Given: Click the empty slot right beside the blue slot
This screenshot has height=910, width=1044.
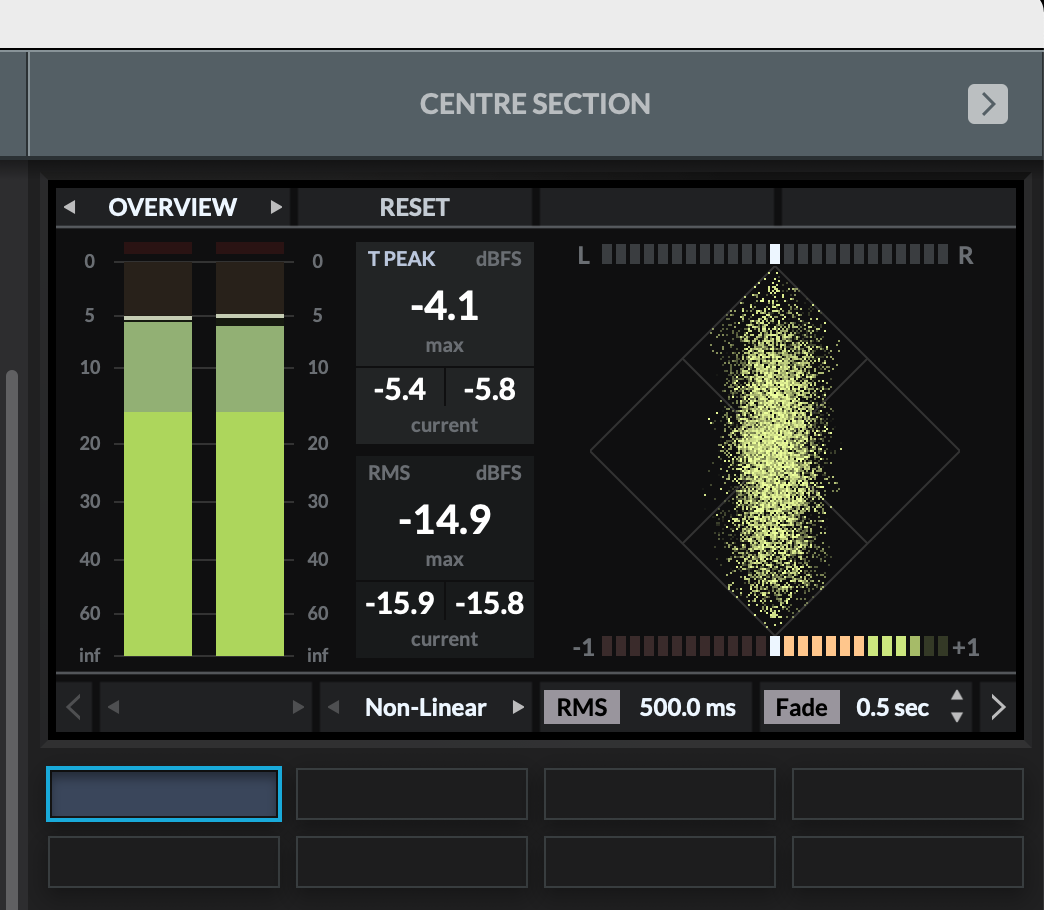Looking at the screenshot, I should coord(411,794).
